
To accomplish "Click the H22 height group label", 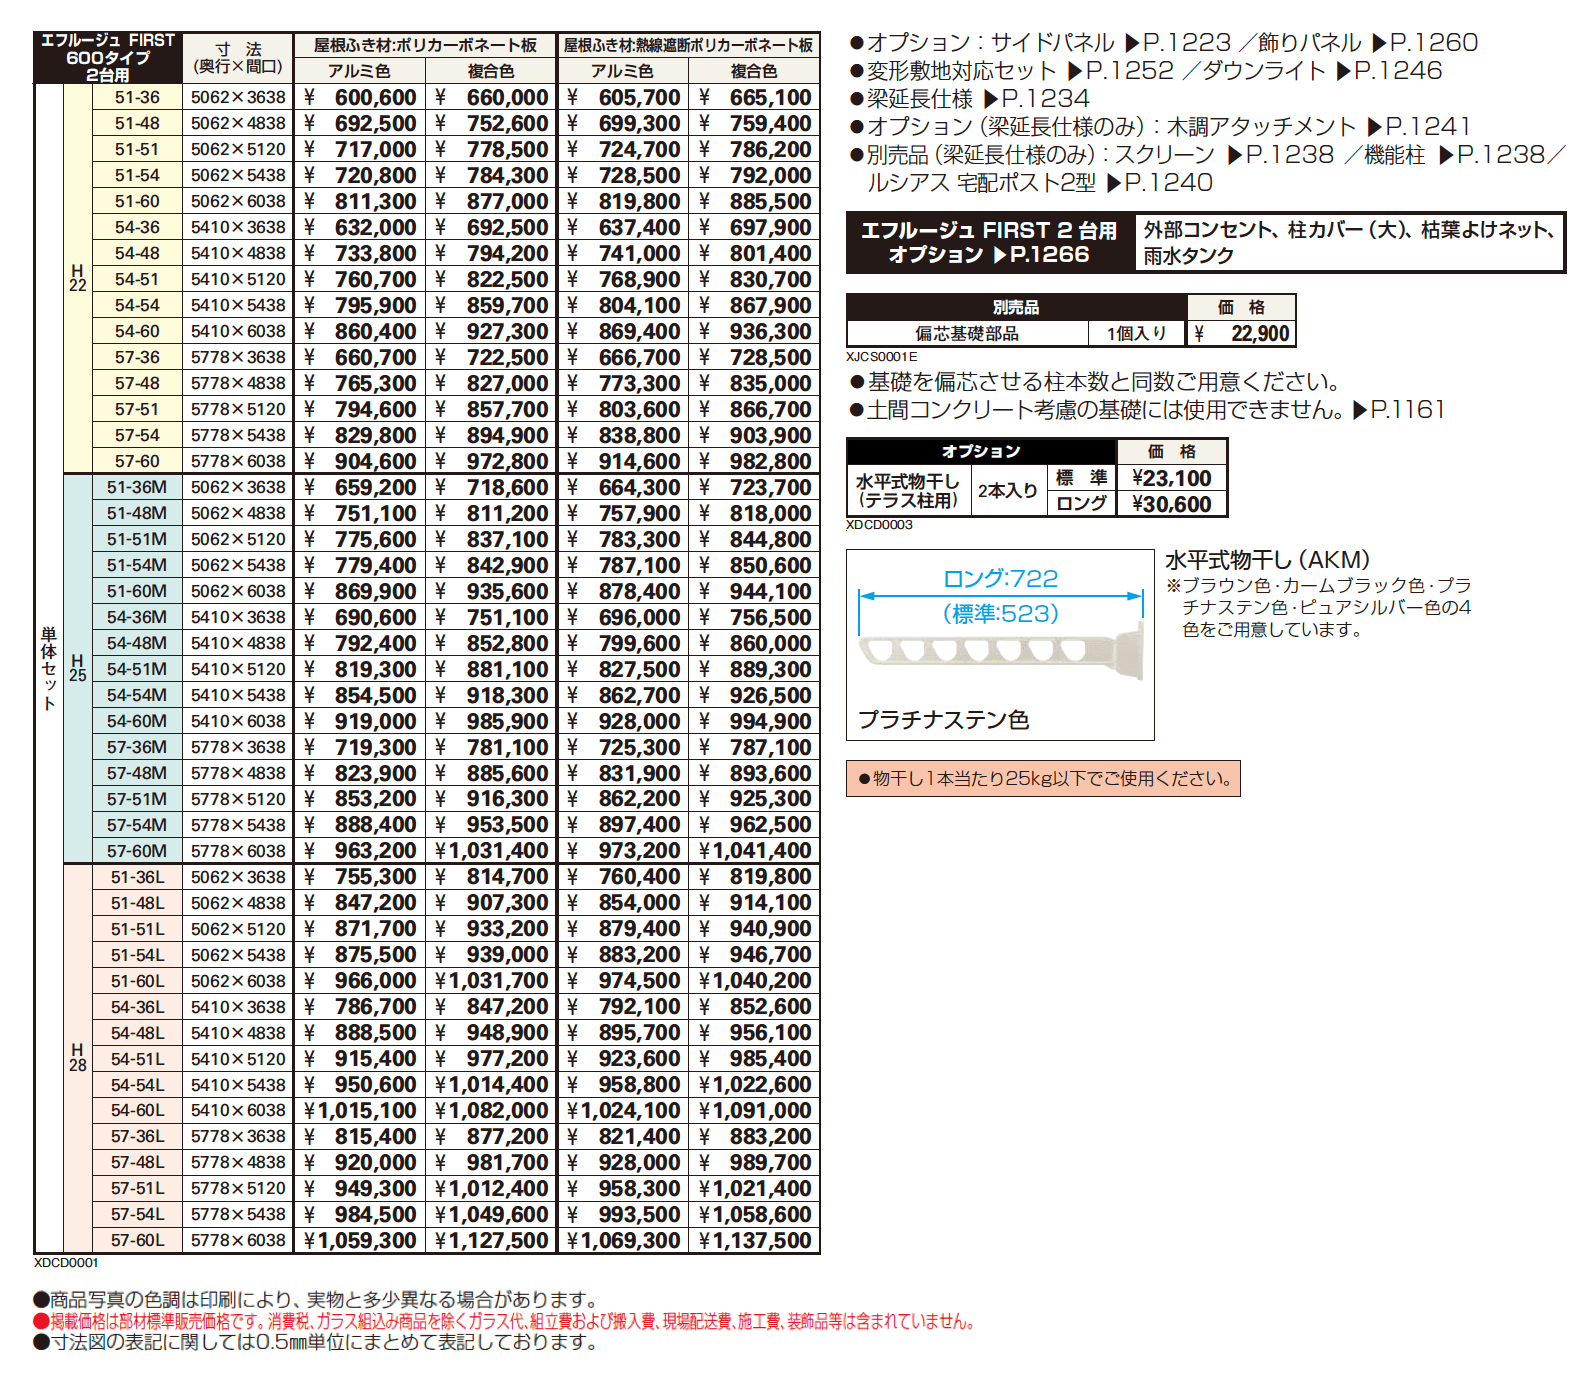I will pos(78,278).
